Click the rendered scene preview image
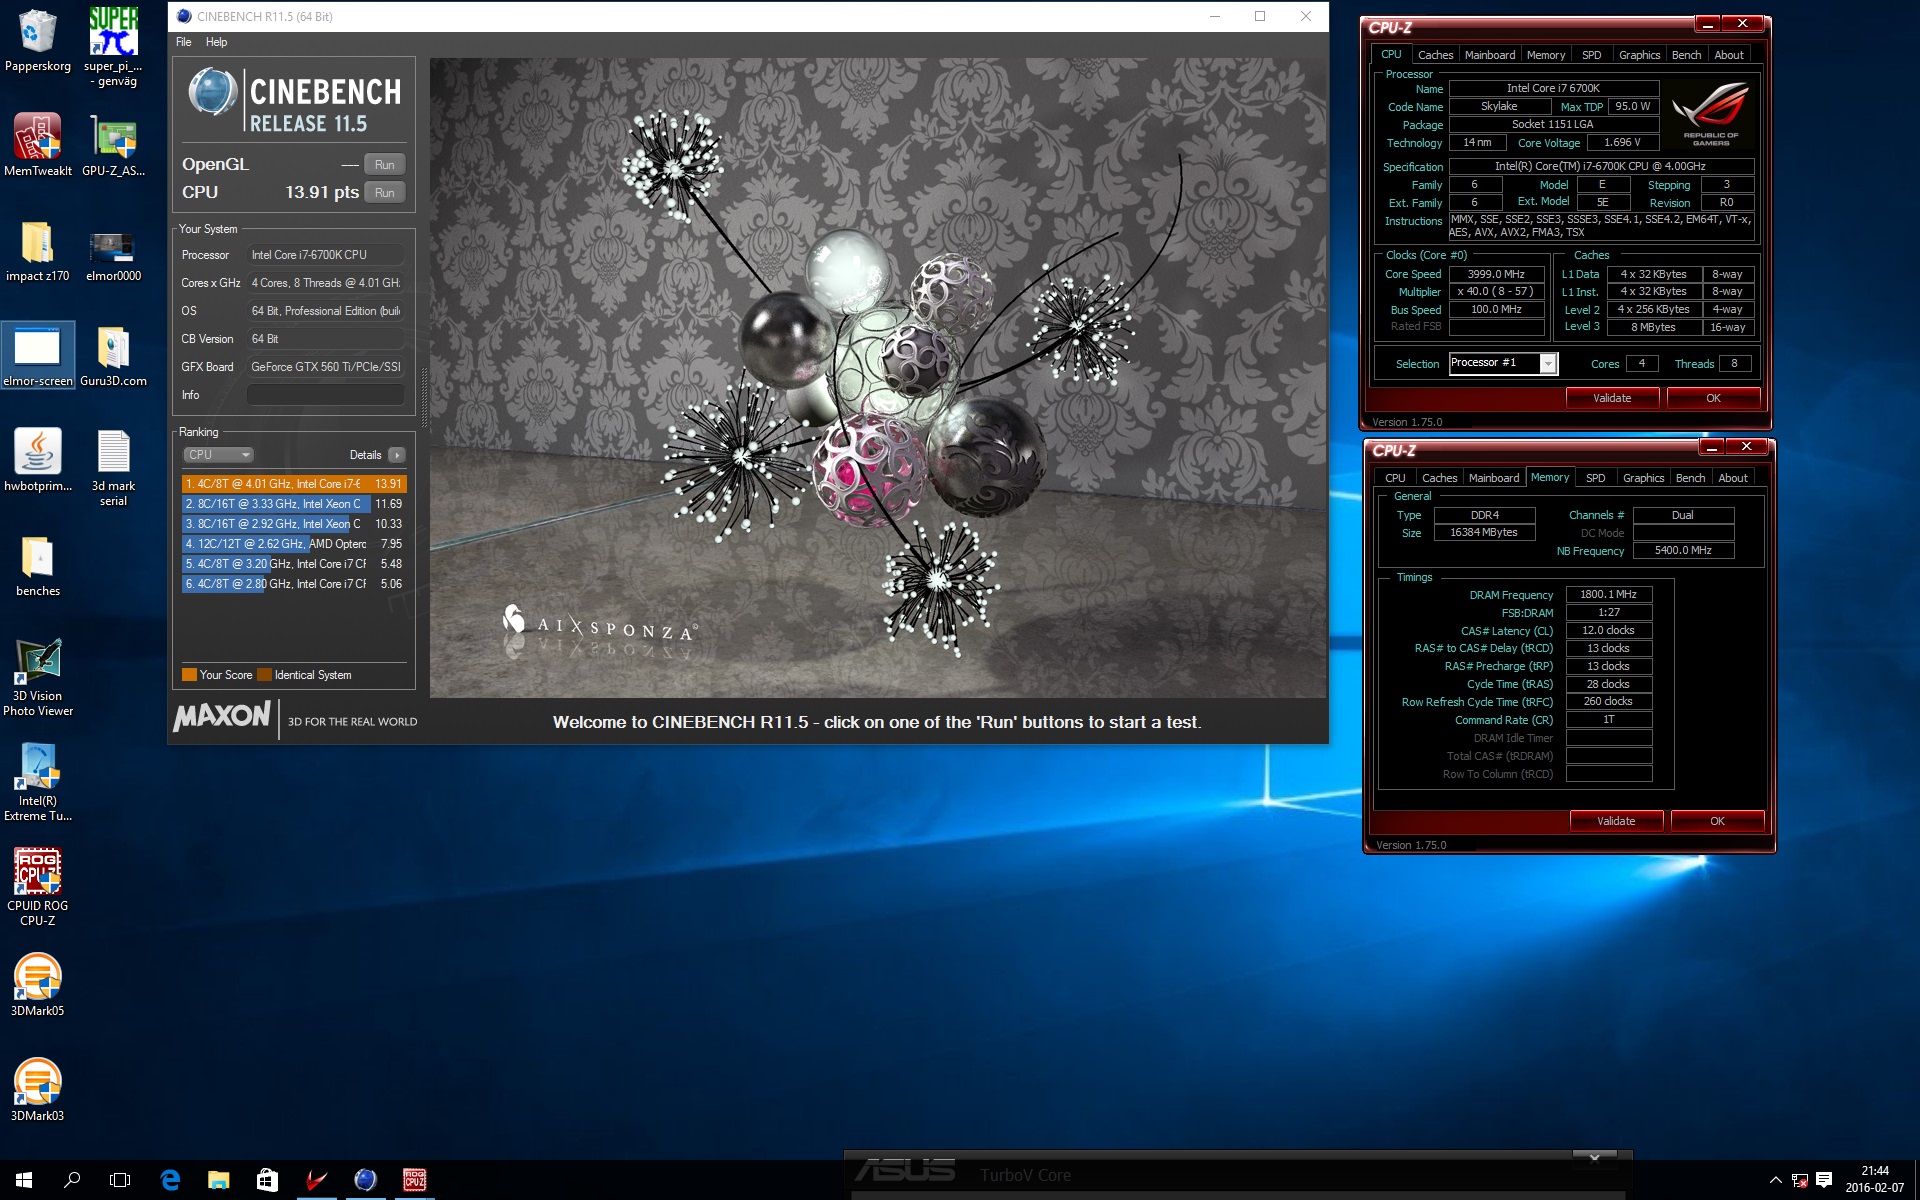This screenshot has width=1920, height=1200. pos(878,378)
